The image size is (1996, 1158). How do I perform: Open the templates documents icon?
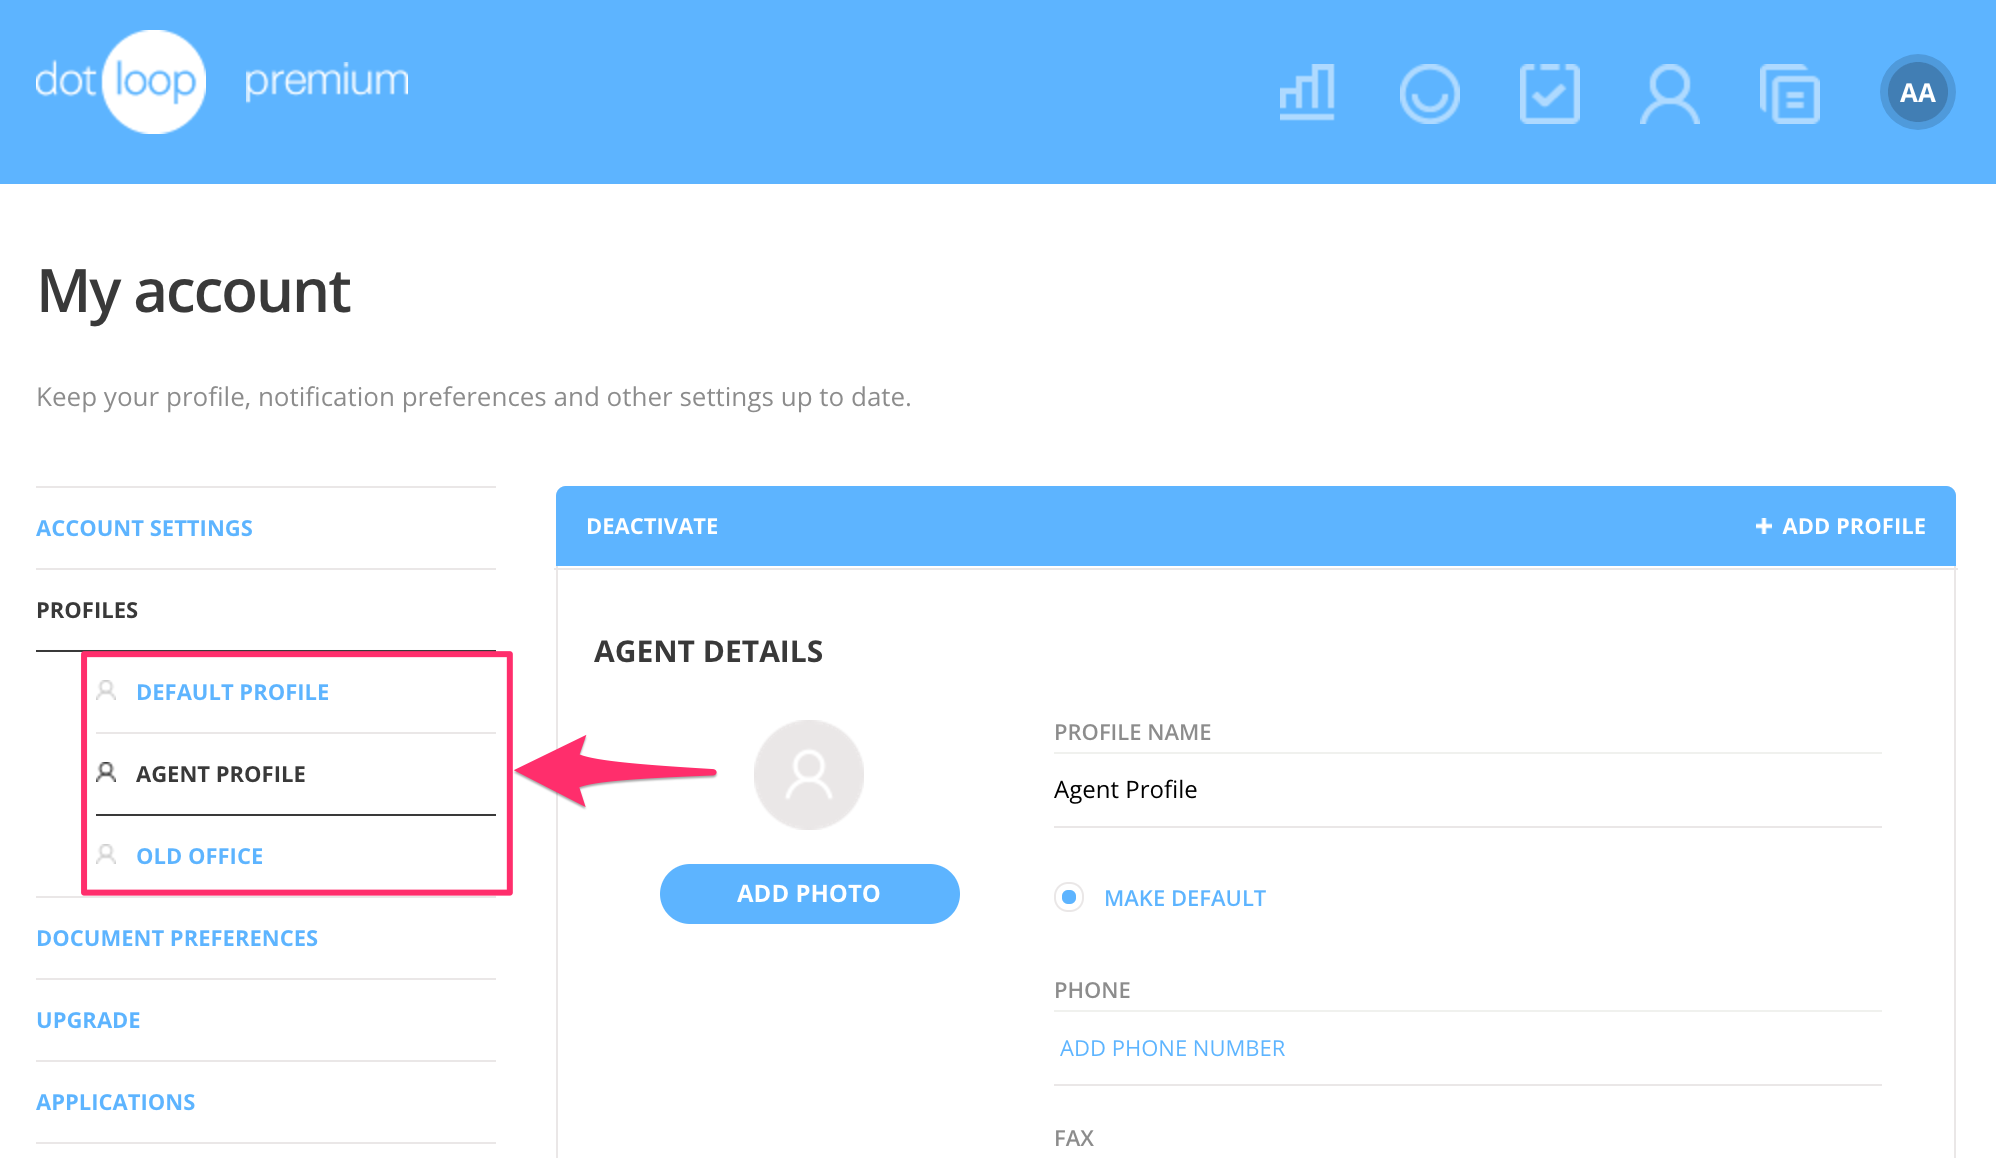(1790, 92)
